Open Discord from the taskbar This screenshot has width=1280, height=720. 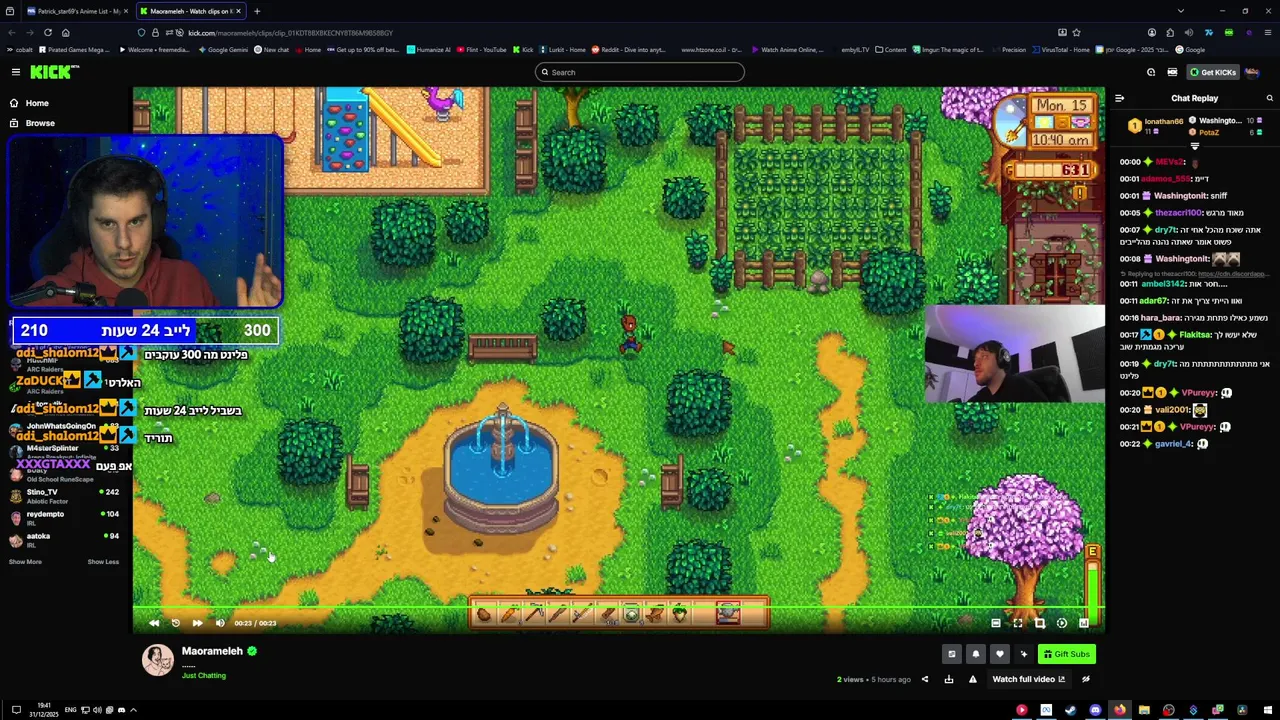coord(1096,710)
